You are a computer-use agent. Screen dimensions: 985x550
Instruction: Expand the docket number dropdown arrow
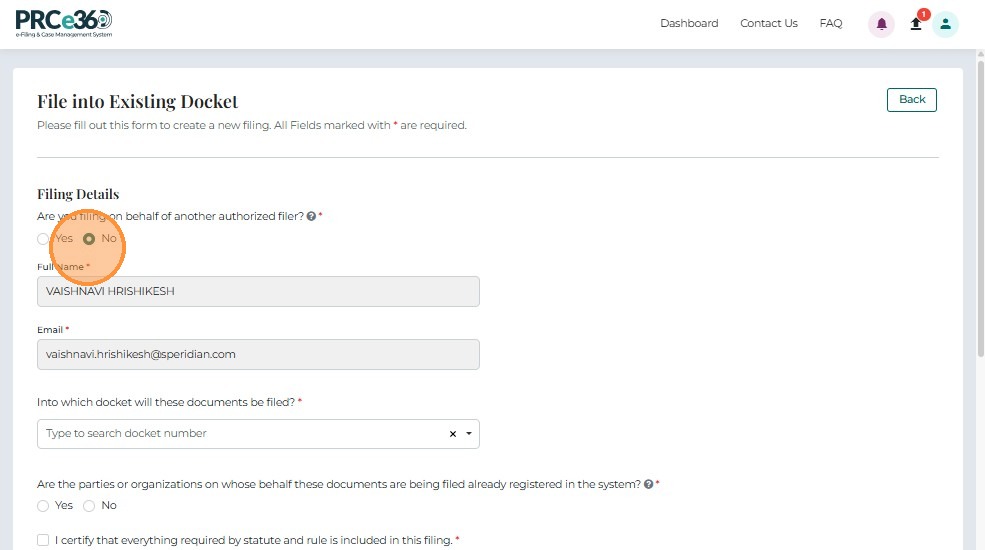469,434
